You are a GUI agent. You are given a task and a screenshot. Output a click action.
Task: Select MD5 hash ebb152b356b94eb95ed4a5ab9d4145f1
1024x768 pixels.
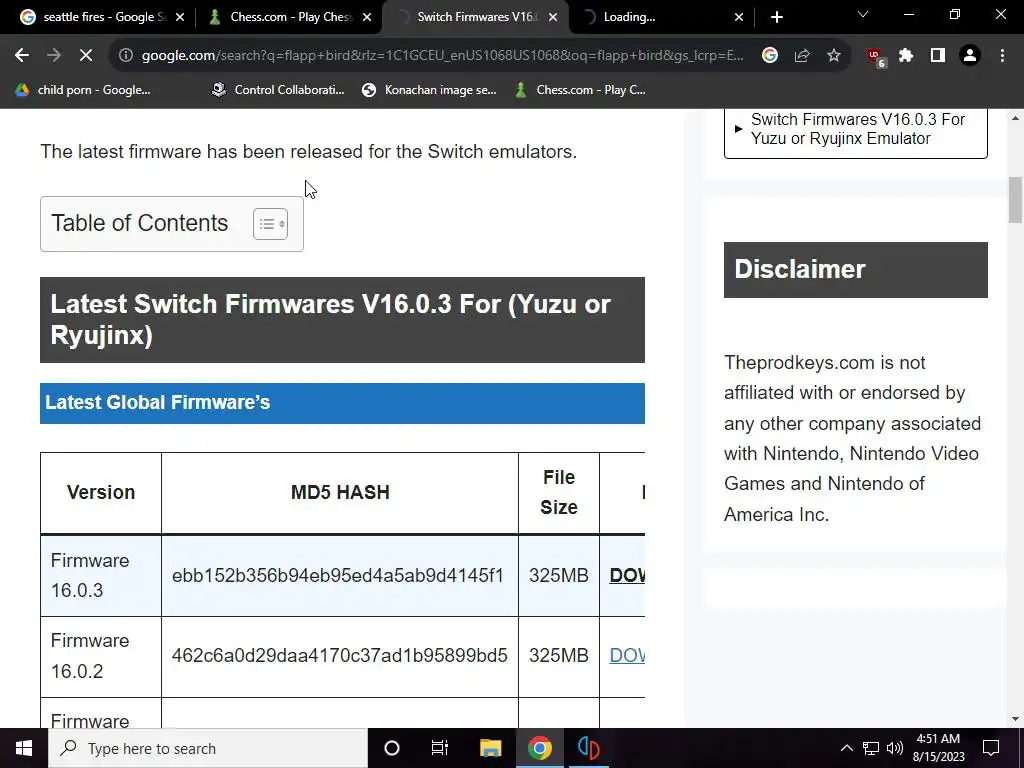pos(338,575)
